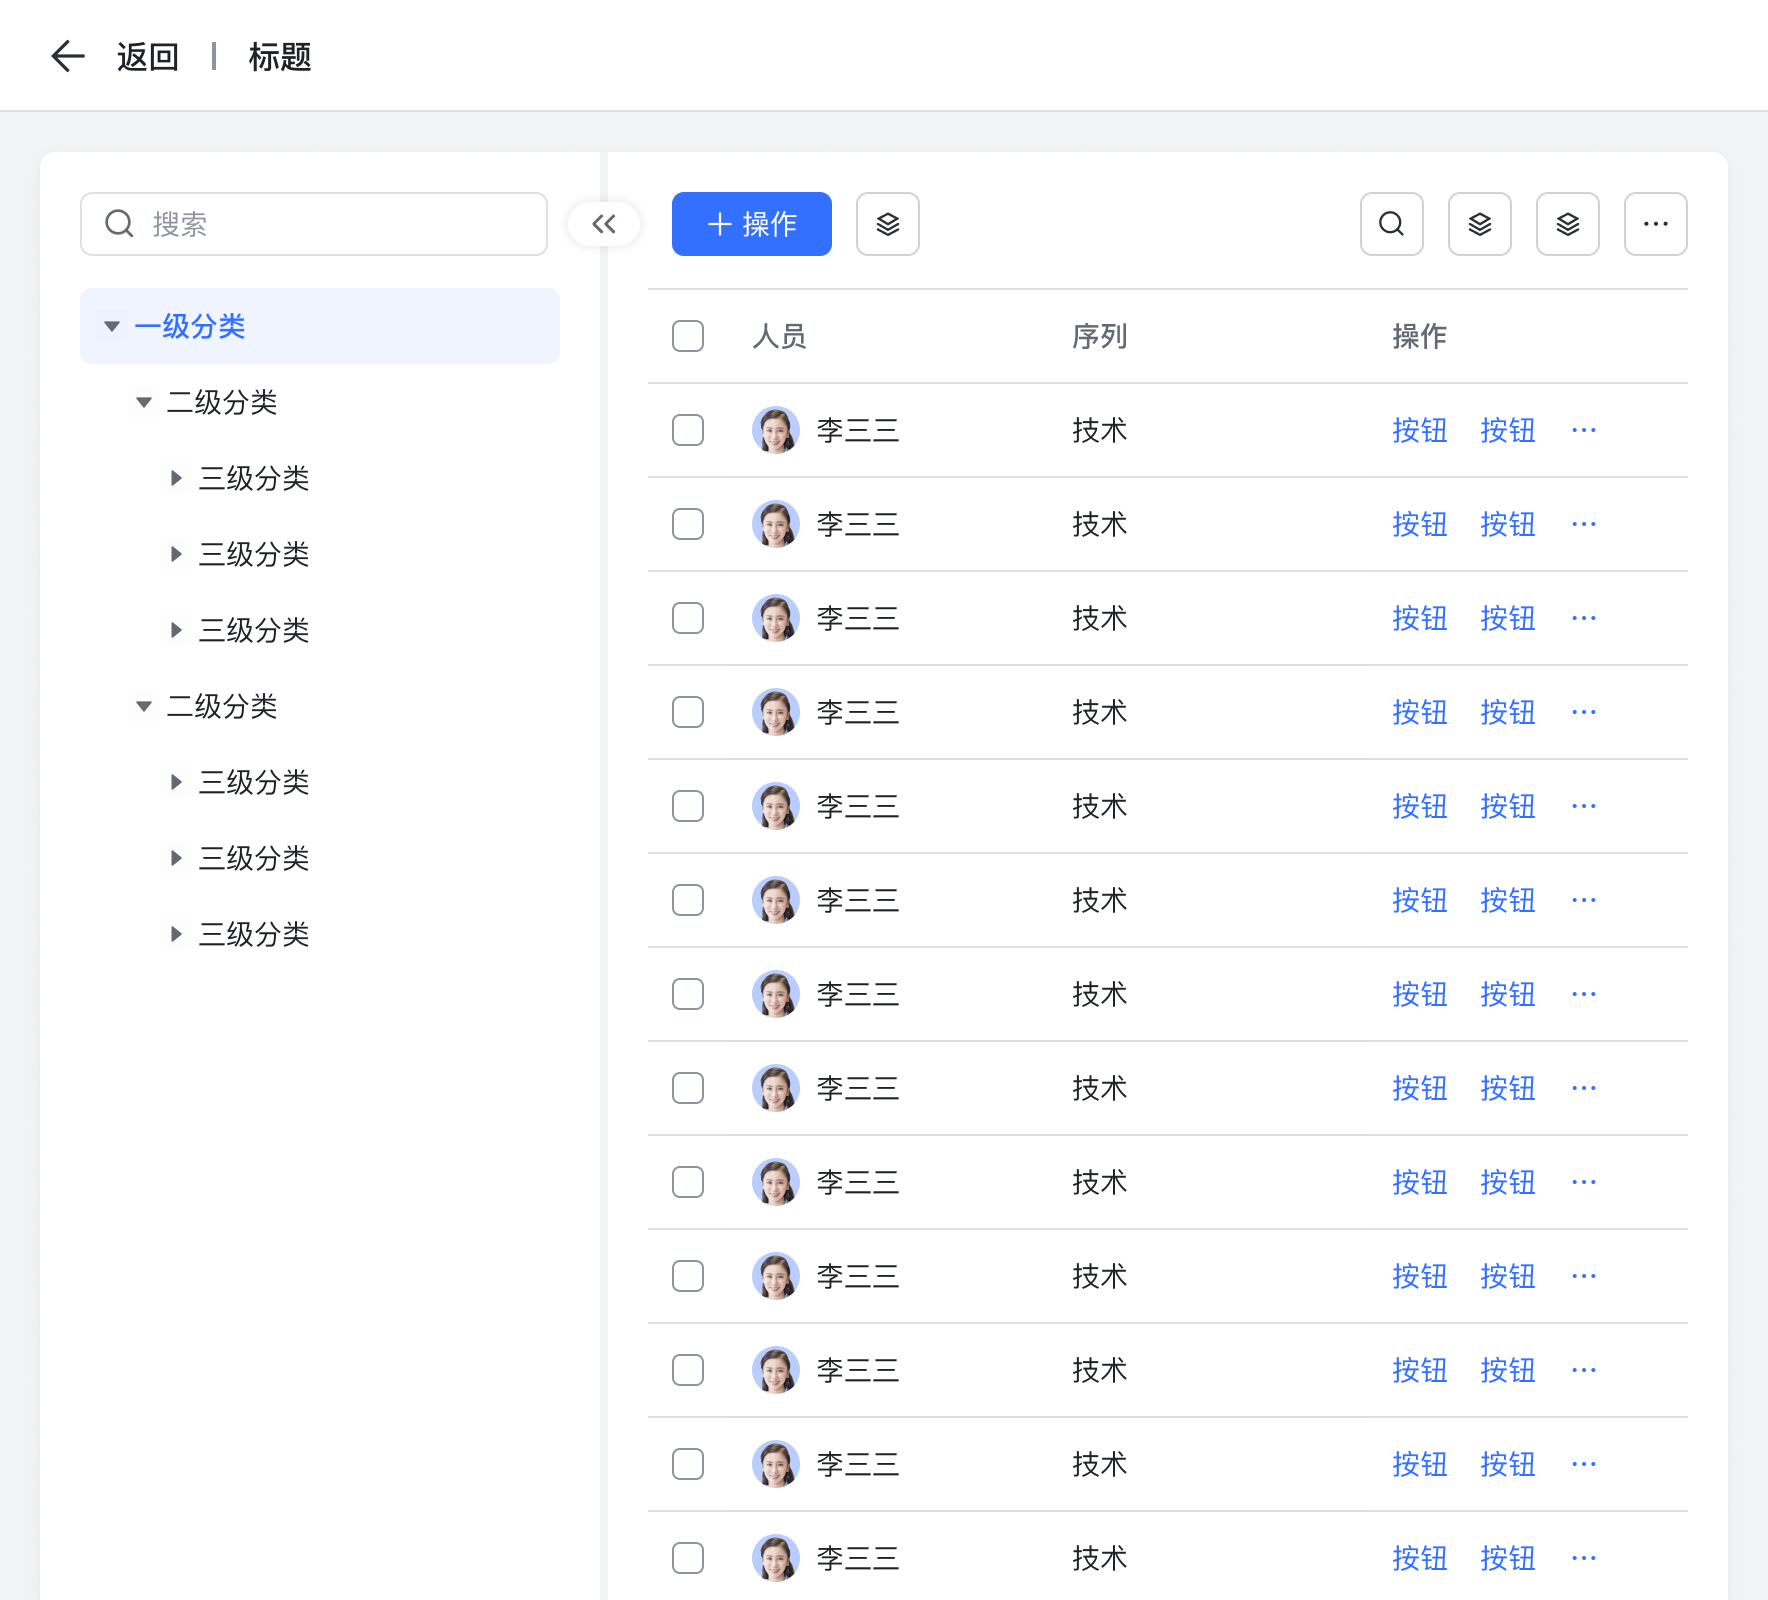Click the search icon button in table toolbar
Viewport: 1768px width, 1600px height.
coord(1391,224)
